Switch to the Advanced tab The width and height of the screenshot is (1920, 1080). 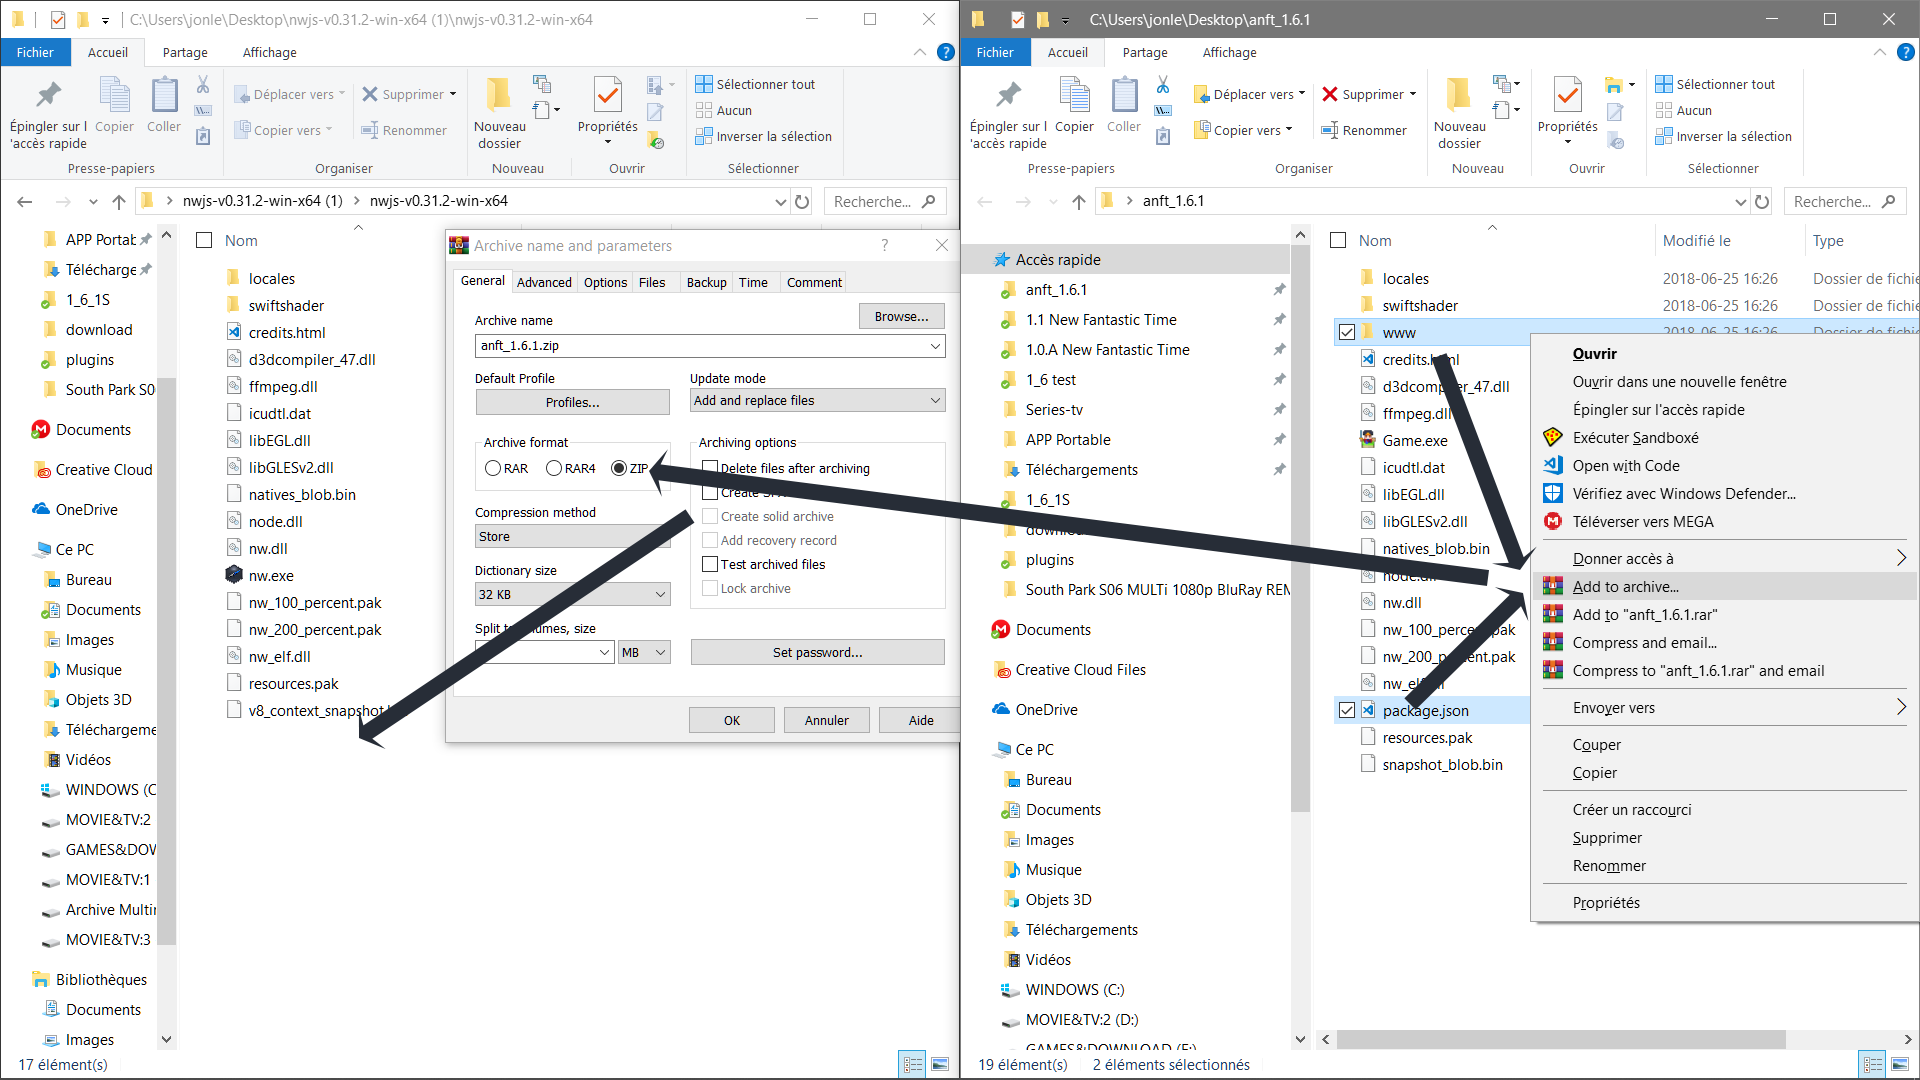click(544, 282)
